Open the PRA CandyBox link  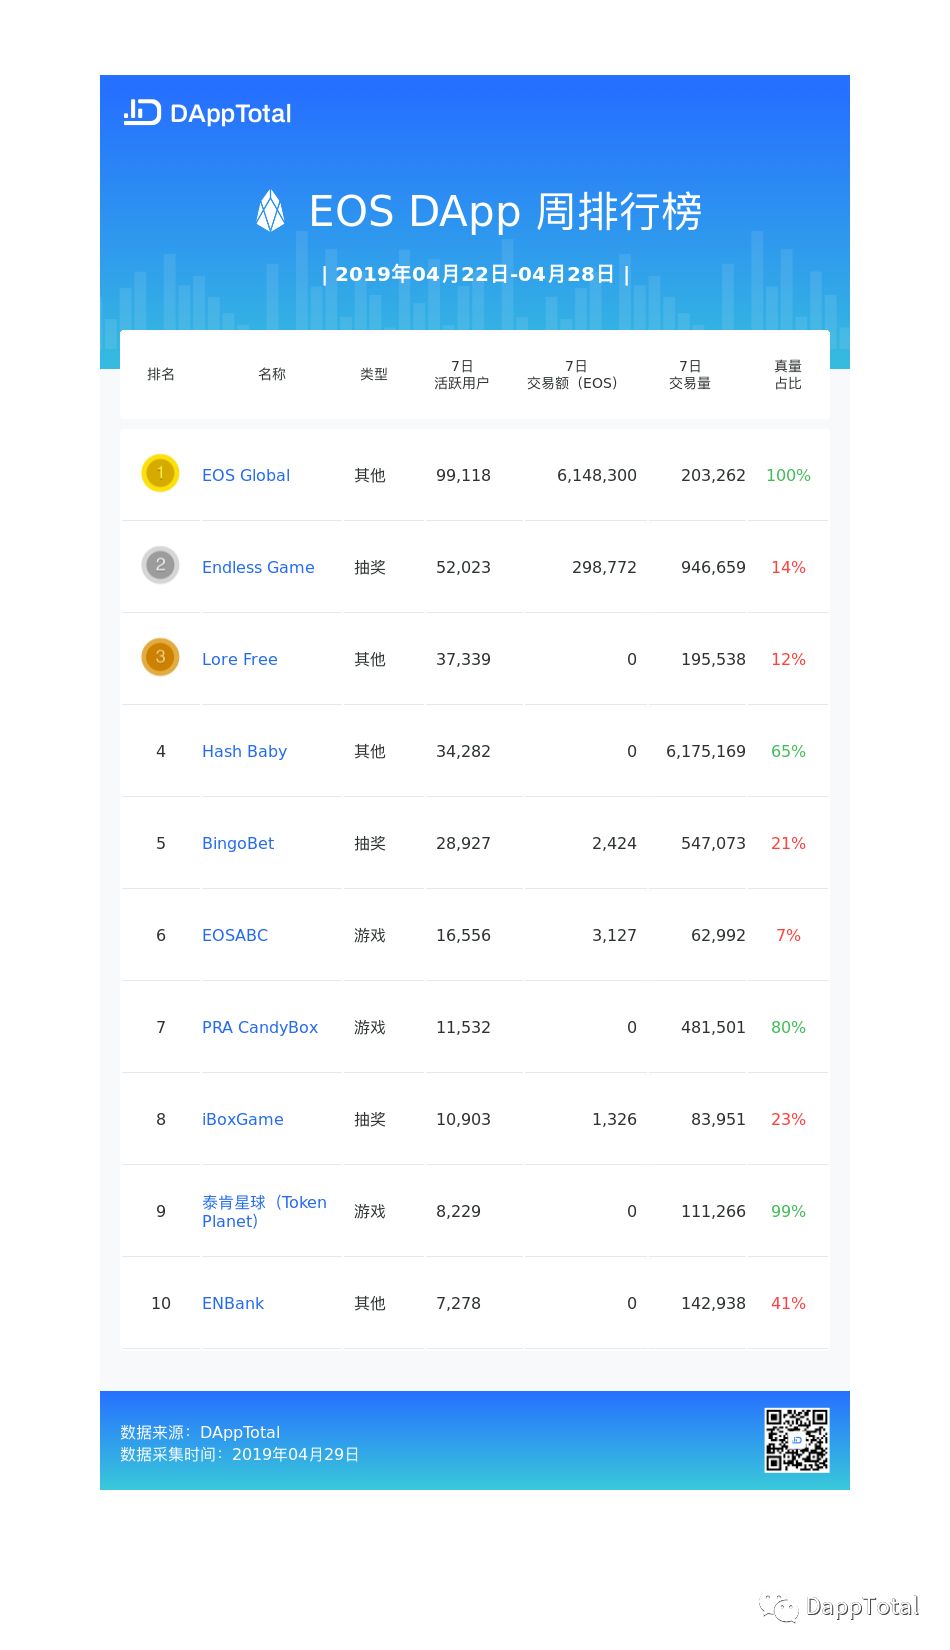point(260,1027)
